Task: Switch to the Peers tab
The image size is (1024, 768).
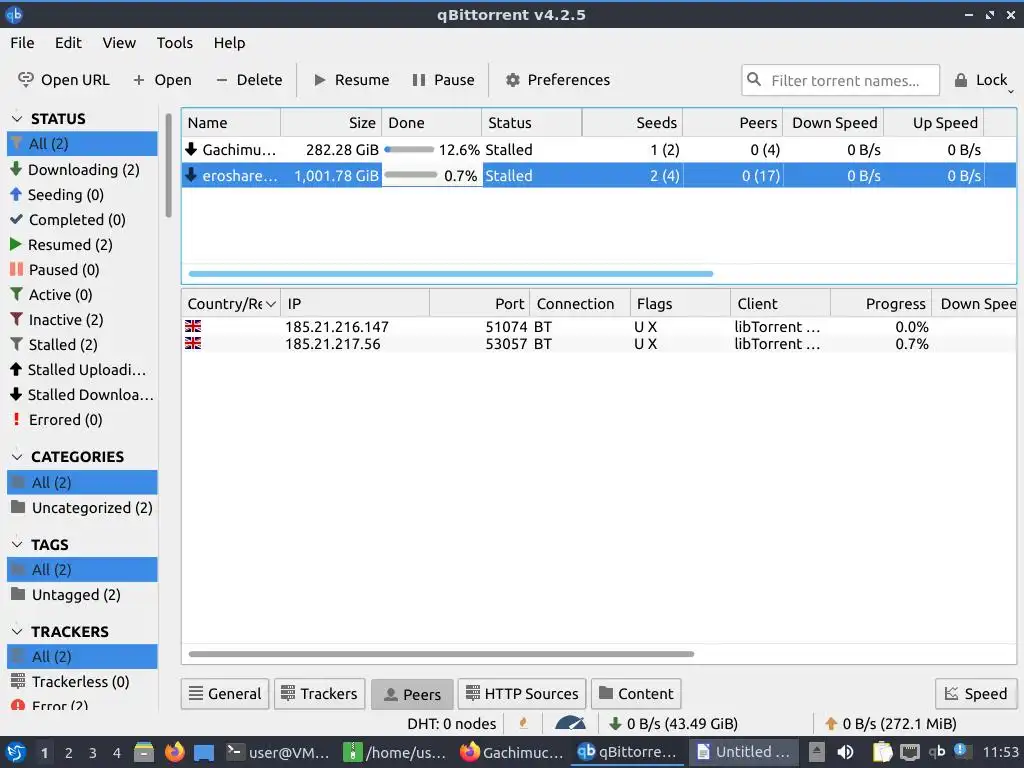Action: [x=412, y=694]
